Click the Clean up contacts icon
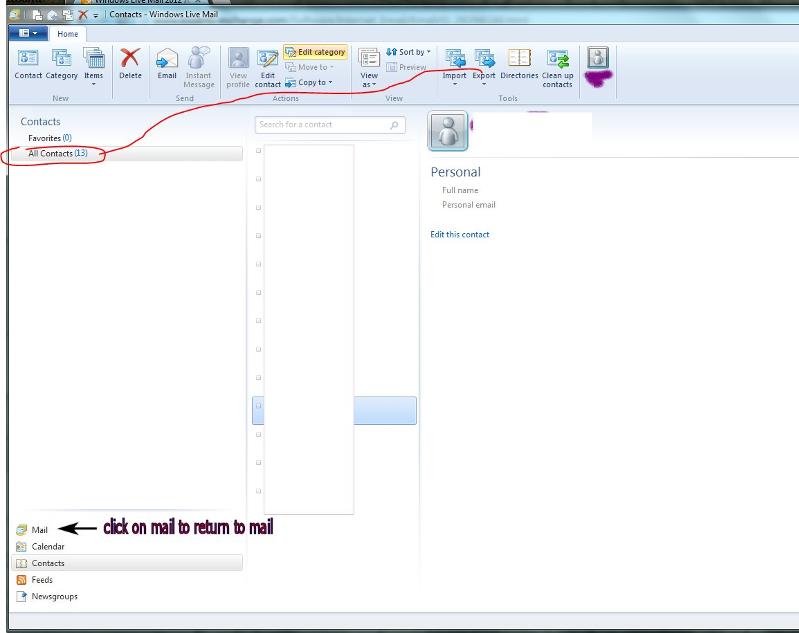This screenshot has width=799, height=633. pyautogui.click(x=557, y=68)
